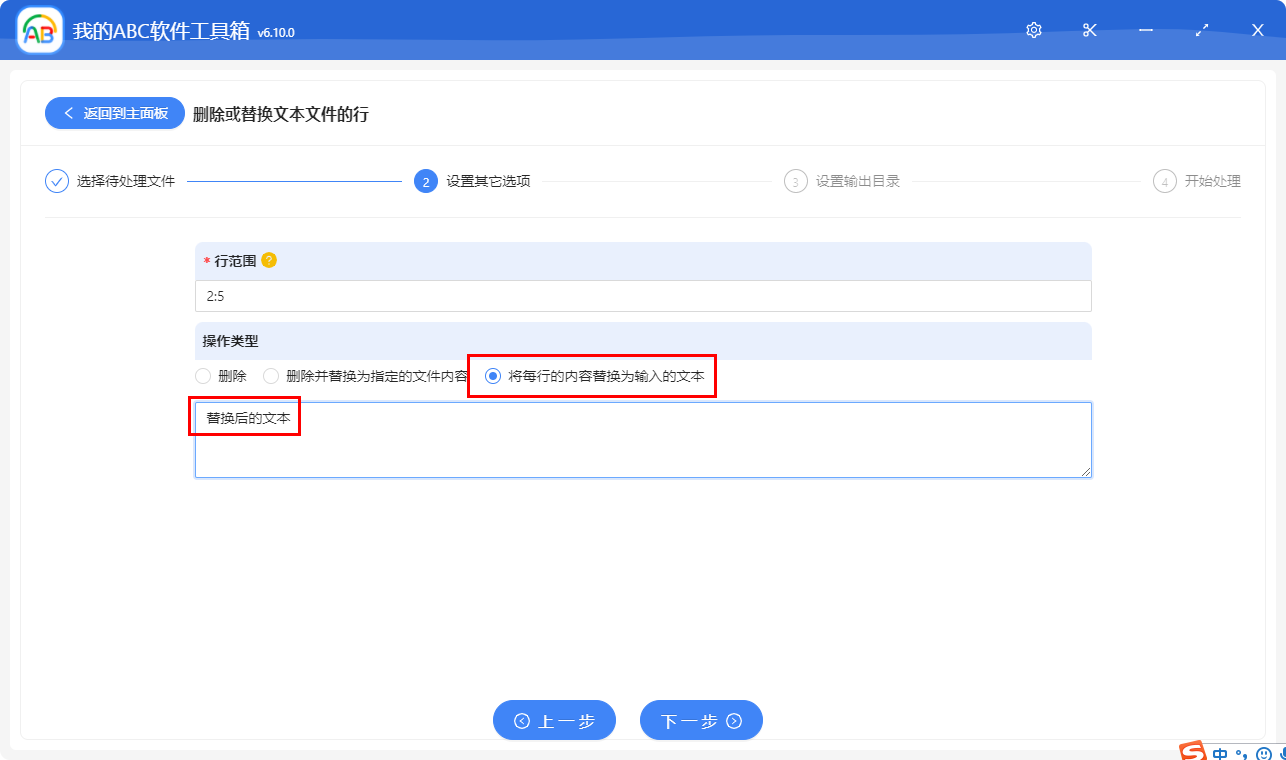Switch Sogou input between Chinese and English
1286x760 pixels.
click(1220, 753)
